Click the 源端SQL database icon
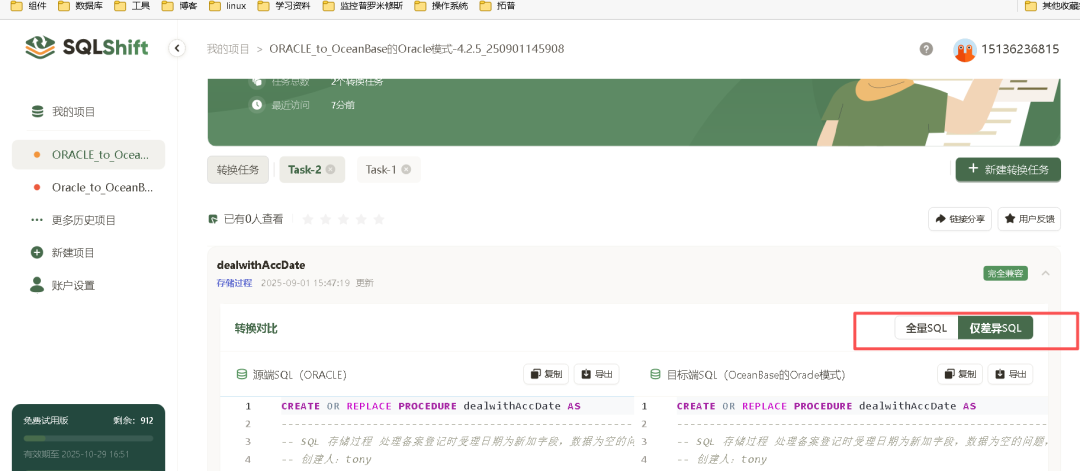Viewport: 1080px width, 471px height. click(242, 375)
